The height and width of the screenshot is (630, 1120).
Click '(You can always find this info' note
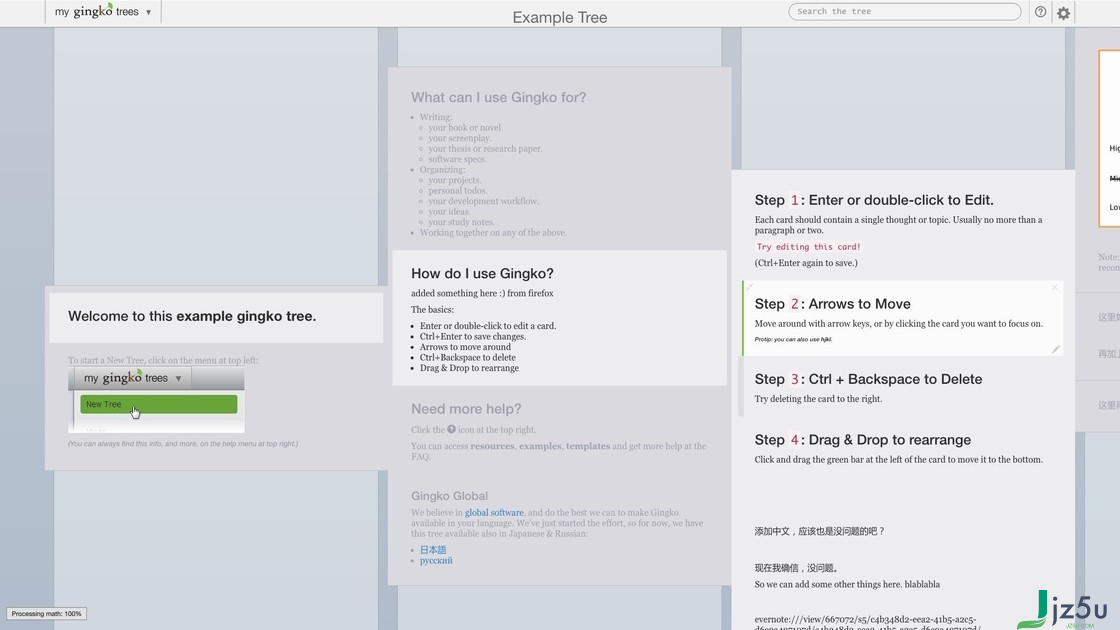tap(183, 444)
